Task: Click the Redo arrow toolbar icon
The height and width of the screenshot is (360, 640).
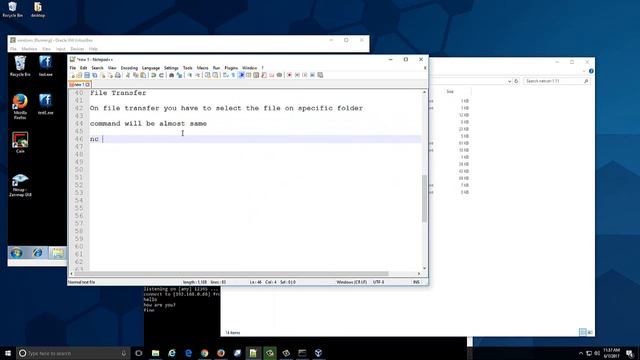Action: coord(162,75)
